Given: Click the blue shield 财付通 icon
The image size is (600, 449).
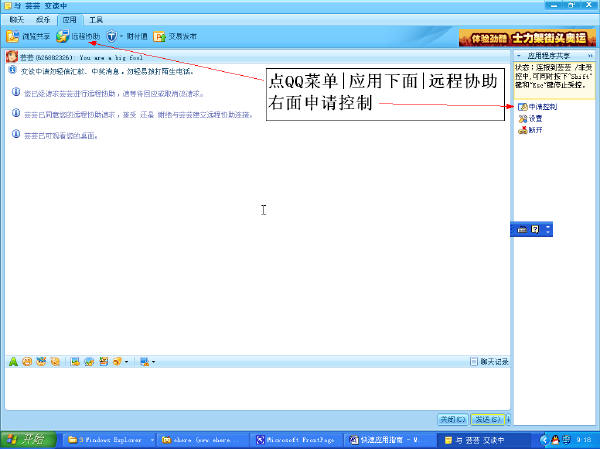Looking at the screenshot, I should point(111,36).
